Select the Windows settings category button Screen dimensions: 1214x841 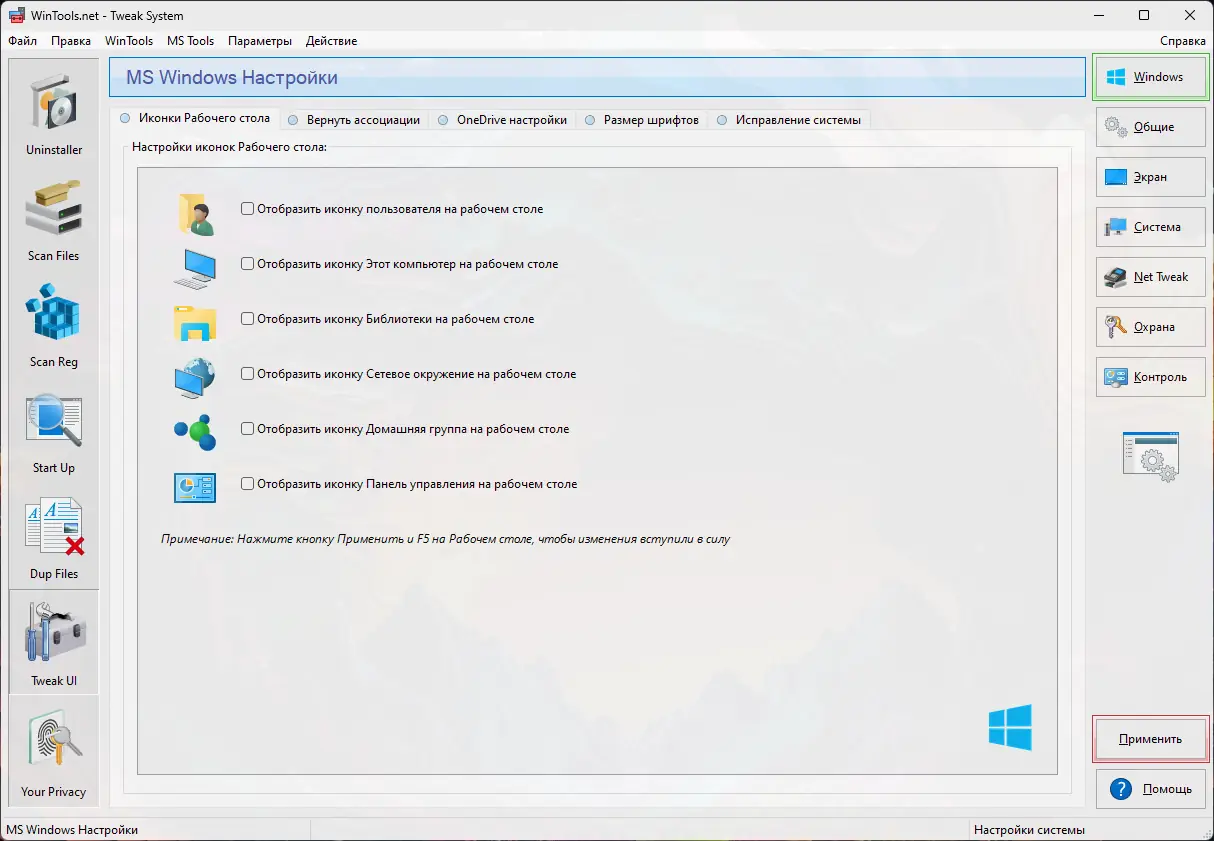(1150, 77)
